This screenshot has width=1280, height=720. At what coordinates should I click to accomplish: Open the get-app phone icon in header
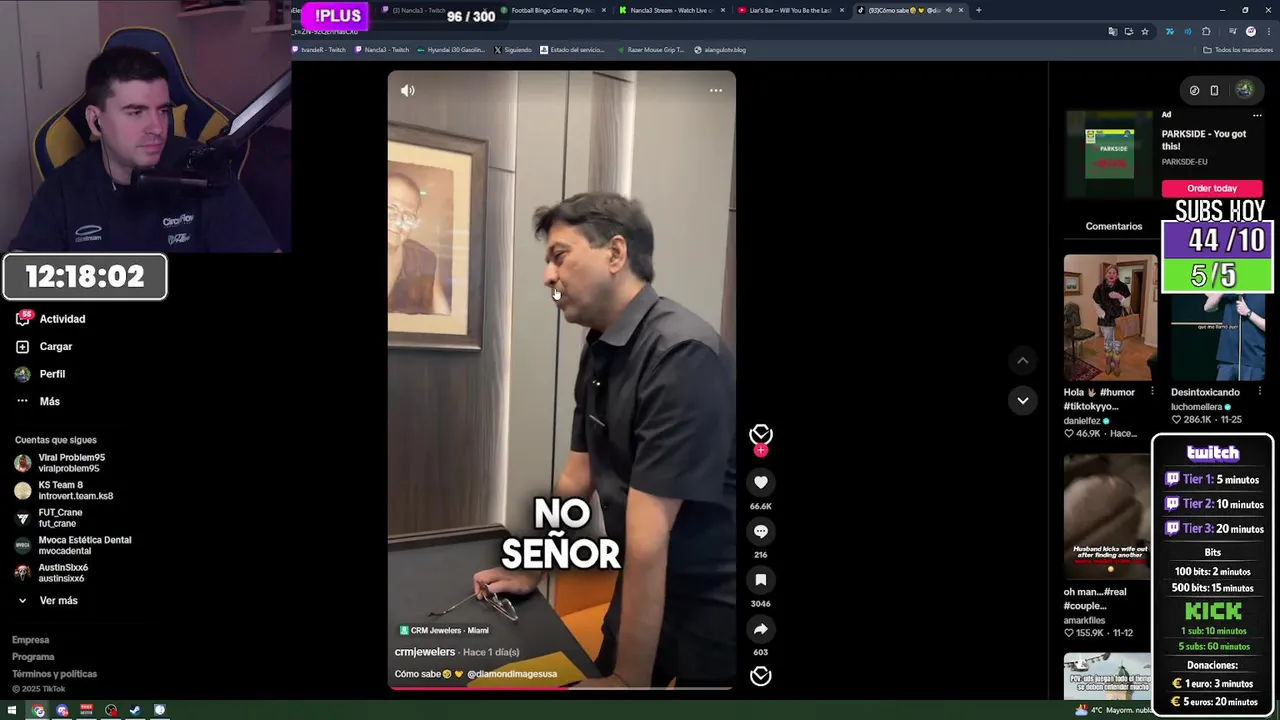[x=1214, y=90]
